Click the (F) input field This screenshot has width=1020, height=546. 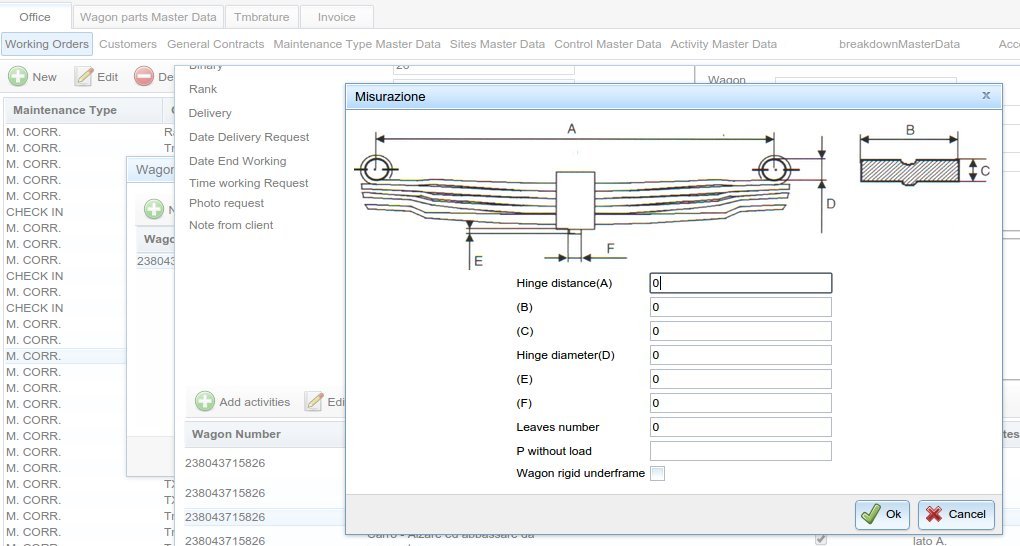pos(740,403)
